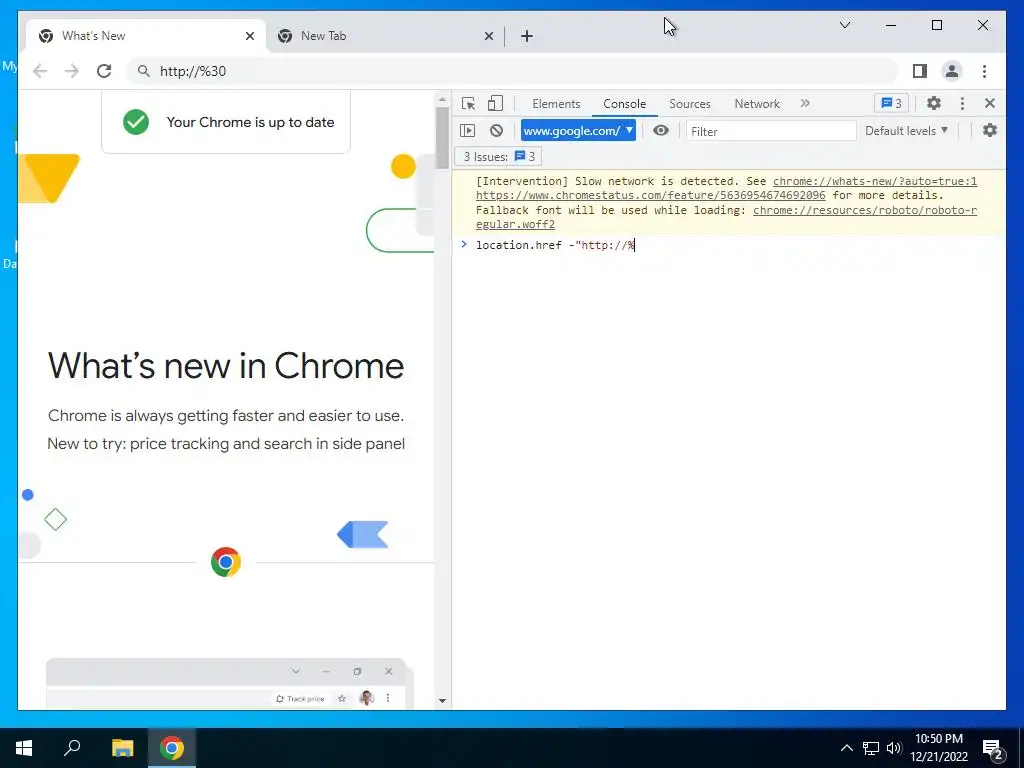Open chrome://whats-new/?auto=true:1 source link
1024x768 pixels.
tap(875, 182)
